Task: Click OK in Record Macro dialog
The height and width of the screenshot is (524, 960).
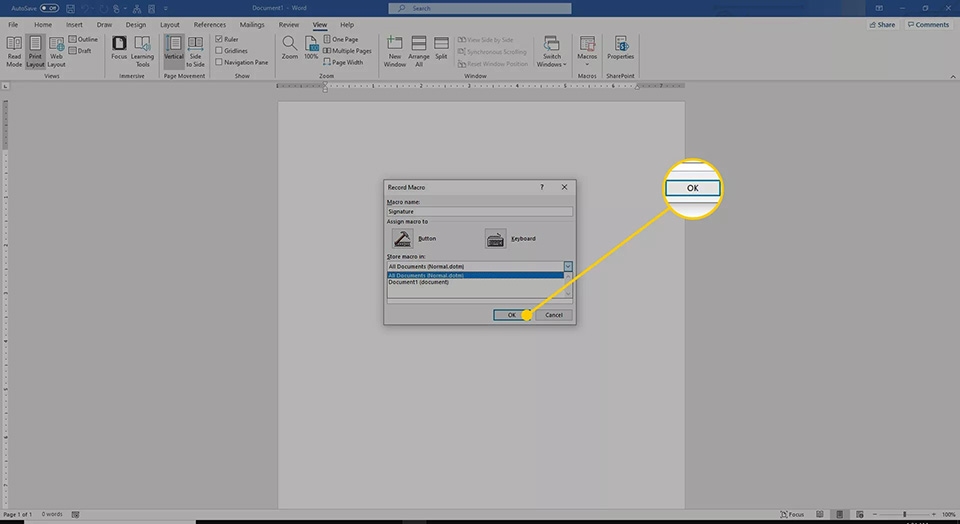Action: click(x=512, y=315)
